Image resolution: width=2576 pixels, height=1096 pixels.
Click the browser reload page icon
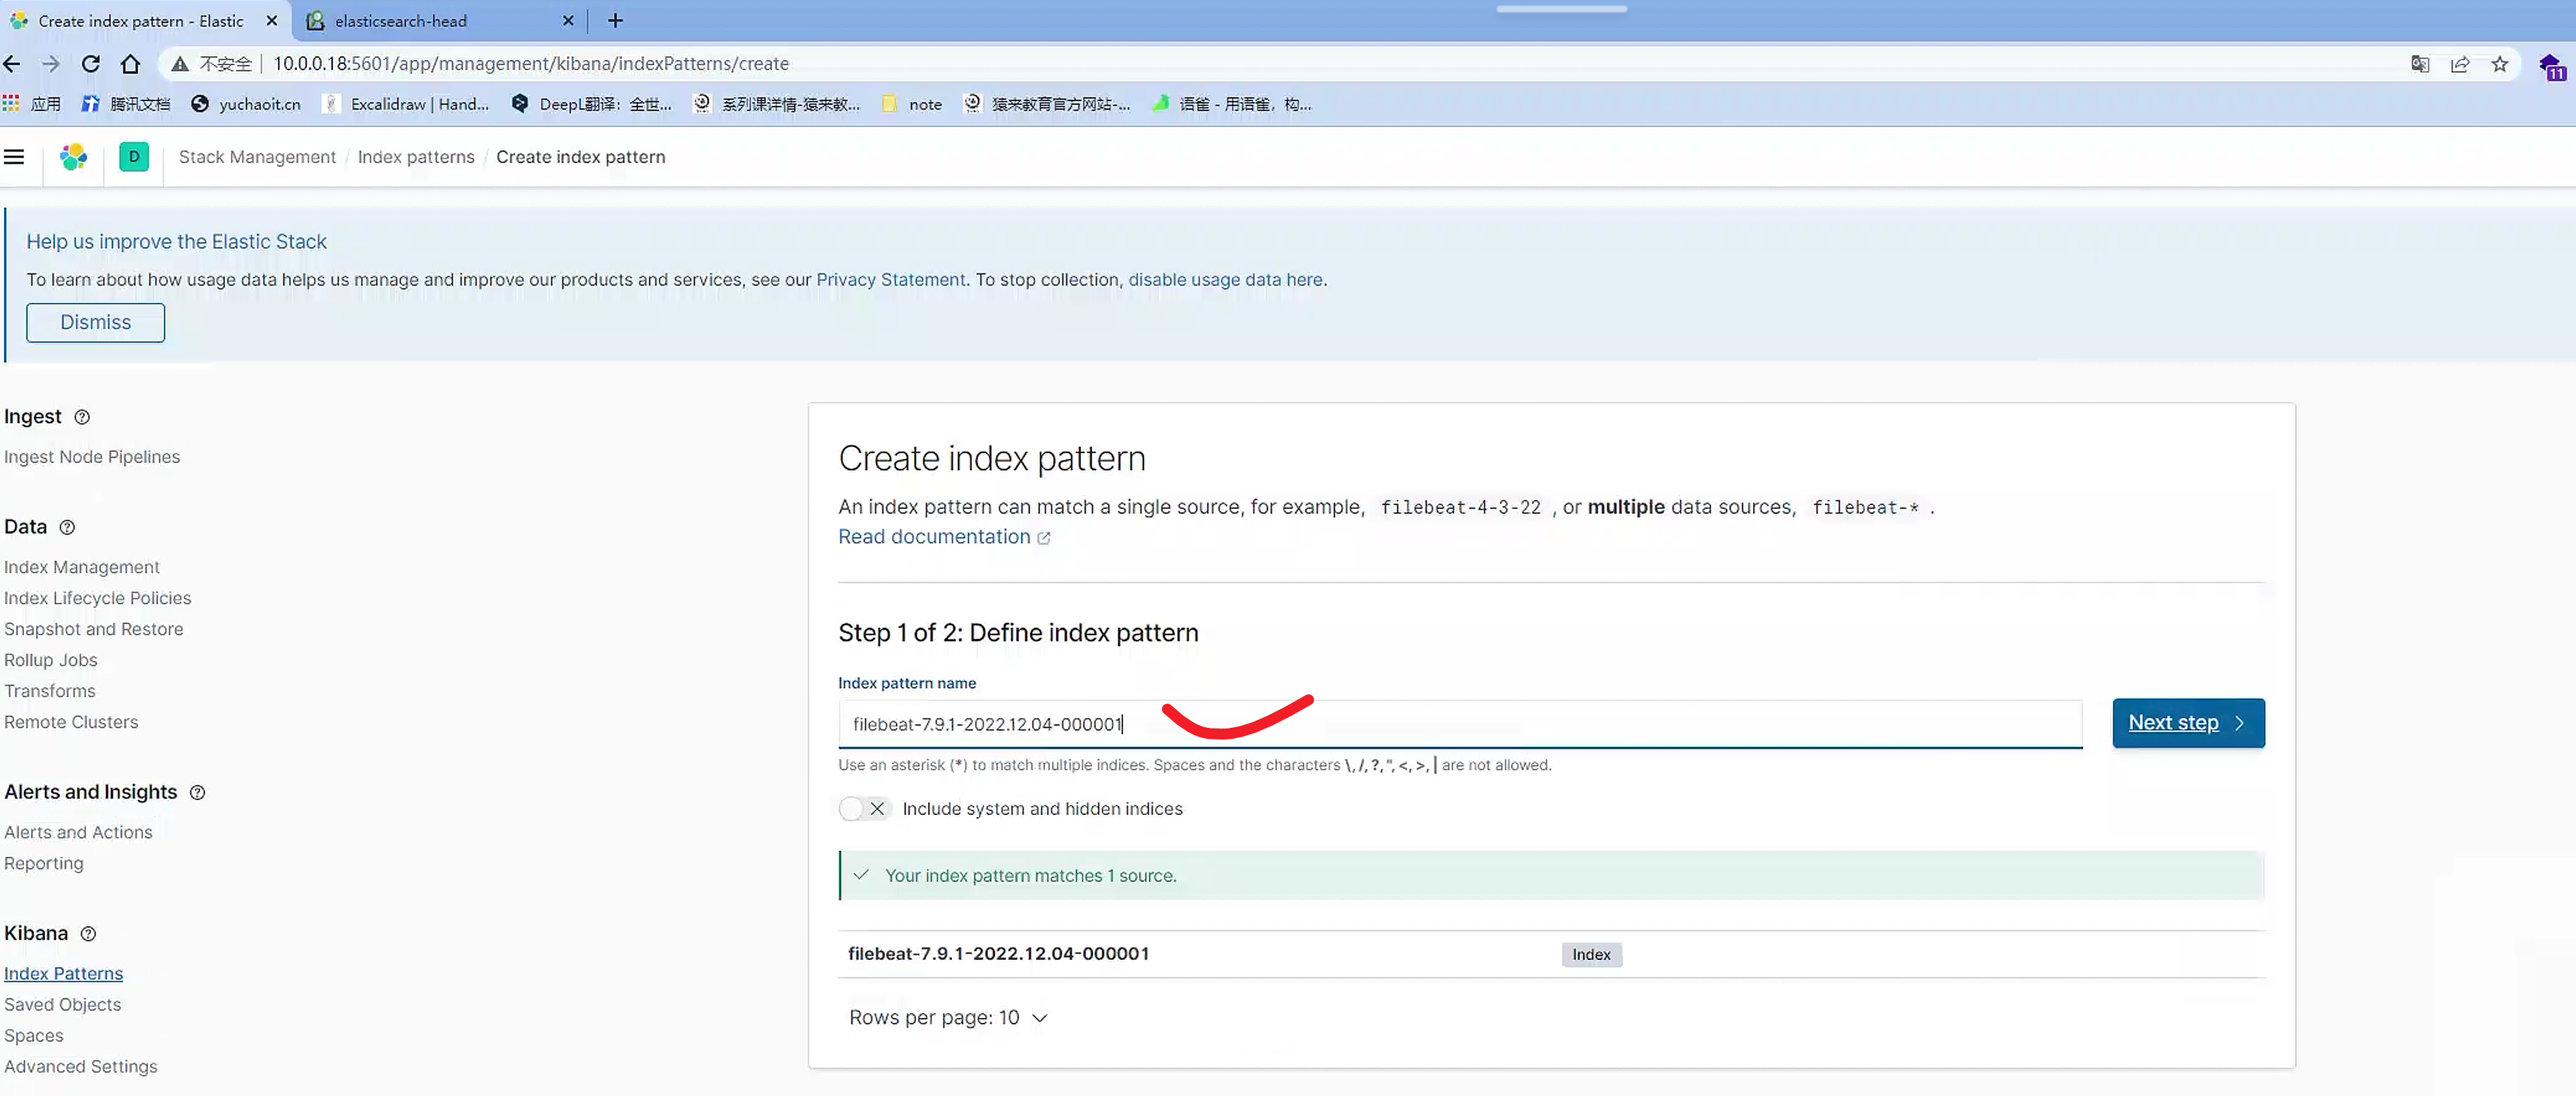pyautogui.click(x=90, y=64)
